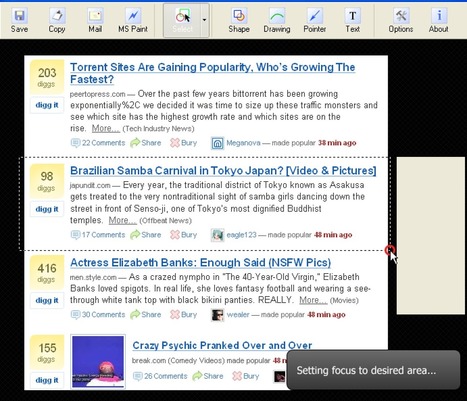Open 26 Comments on psychic story
Screen dimensions: 467x401
click(x=160, y=376)
